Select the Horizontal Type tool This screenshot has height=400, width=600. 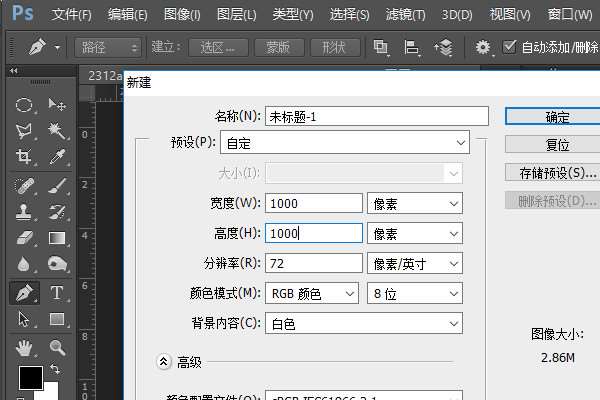click(57, 293)
